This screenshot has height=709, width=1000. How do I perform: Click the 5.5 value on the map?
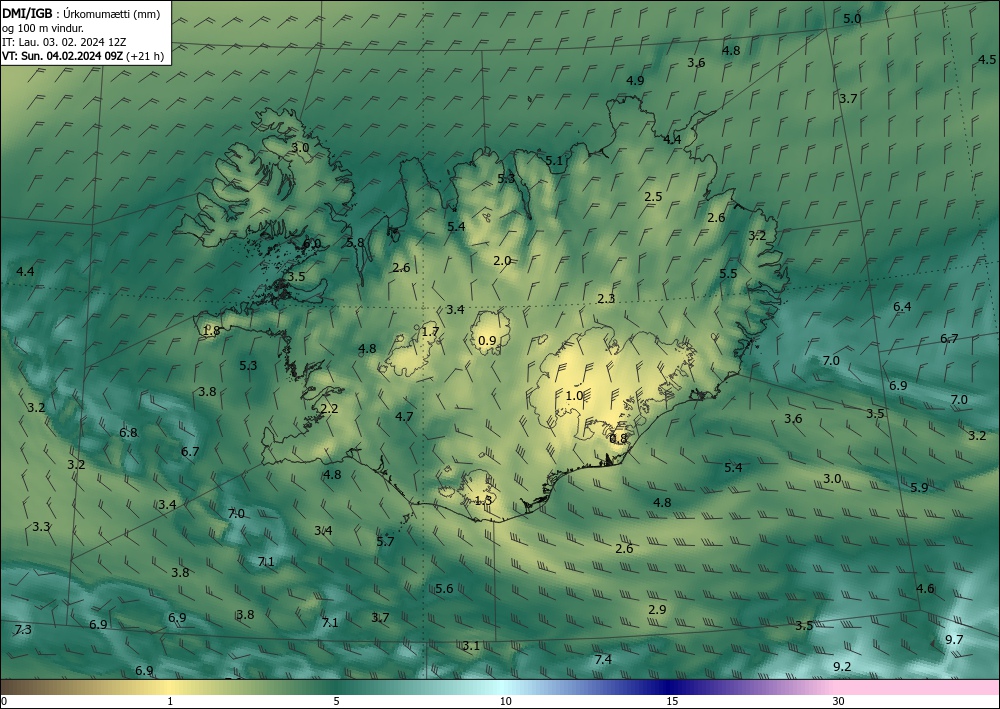point(728,273)
